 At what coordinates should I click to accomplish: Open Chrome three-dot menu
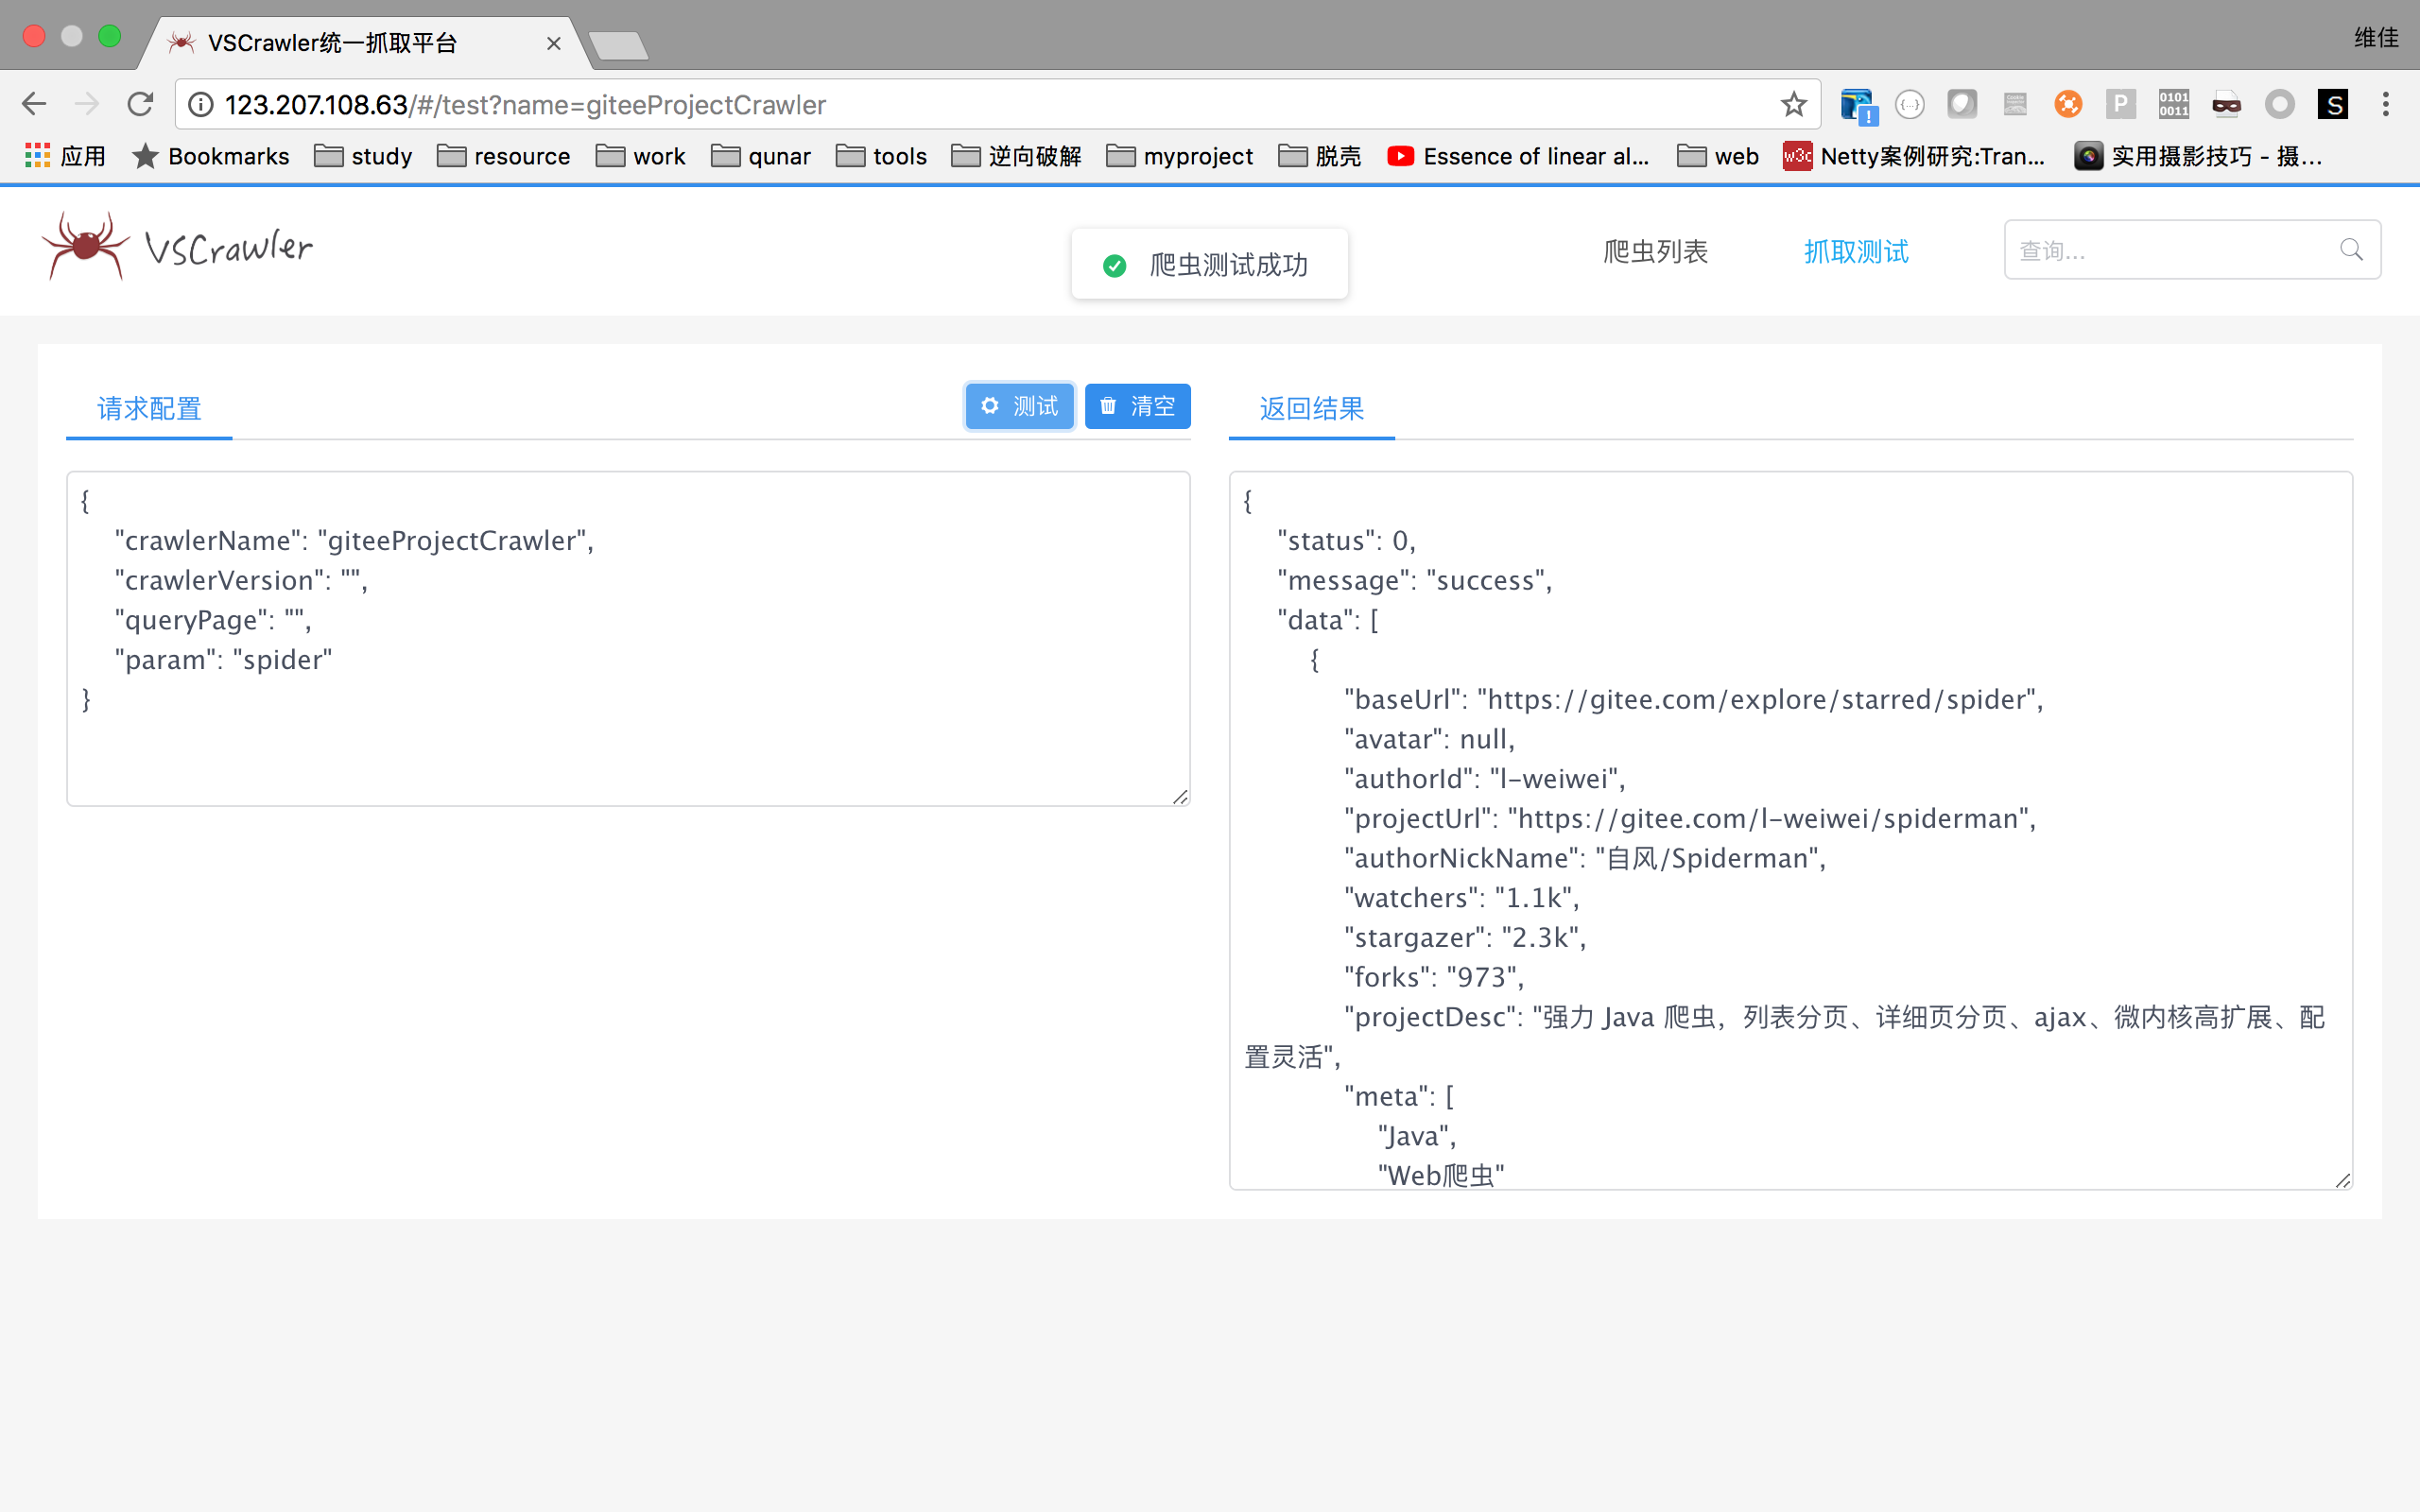pos(2385,104)
